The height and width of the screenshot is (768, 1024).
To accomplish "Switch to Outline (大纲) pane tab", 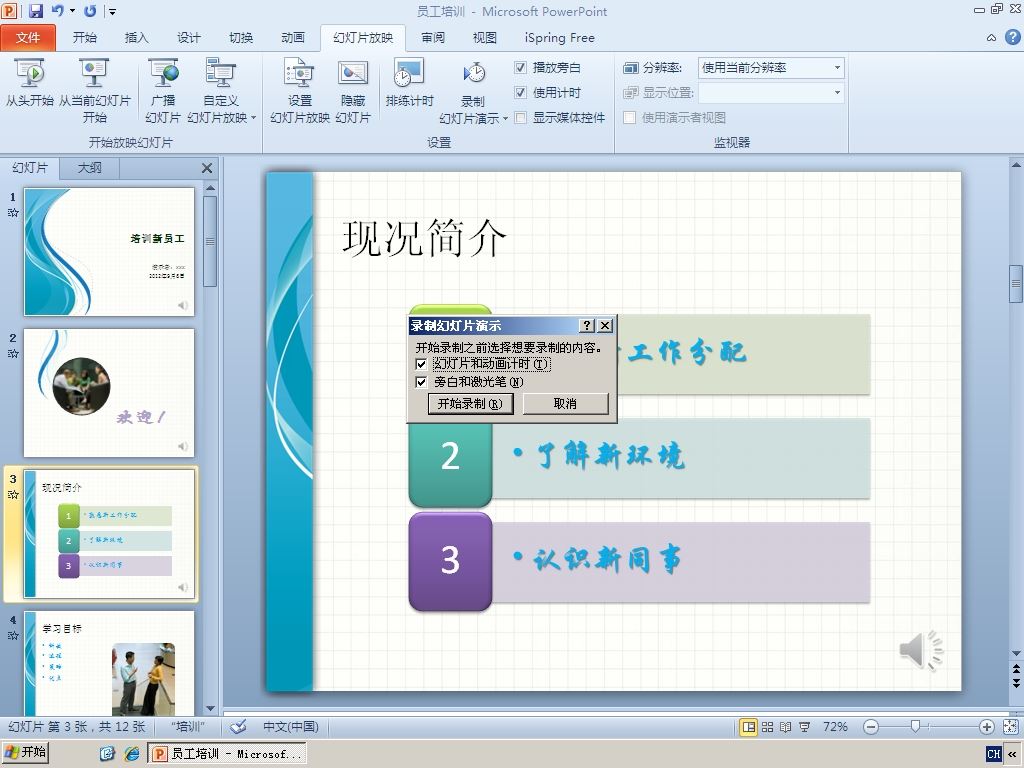I will (89, 168).
